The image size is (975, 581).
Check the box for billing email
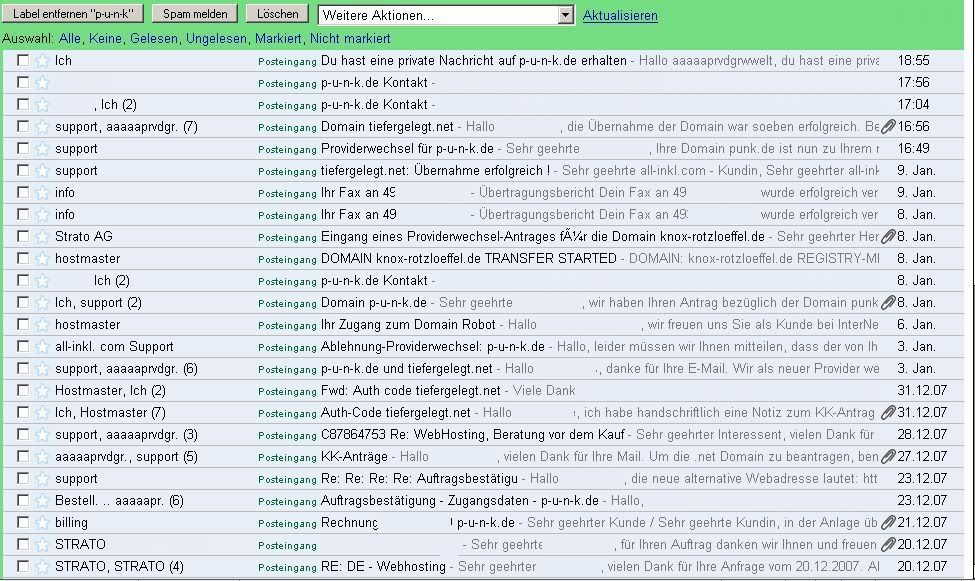[x=23, y=523]
